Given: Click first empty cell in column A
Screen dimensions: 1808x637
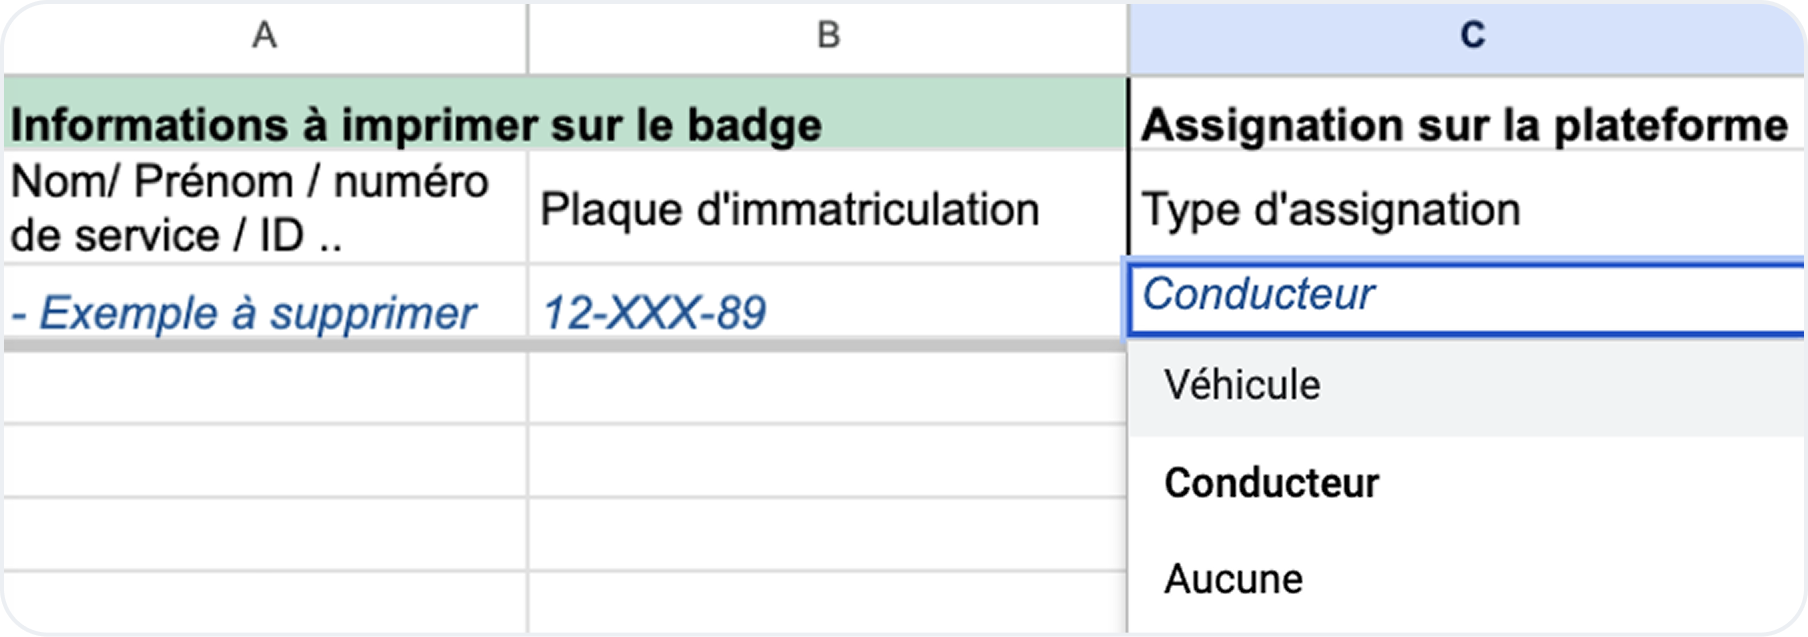Looking at the screenshot, I should pyautogui.click(x=264, y=388).
